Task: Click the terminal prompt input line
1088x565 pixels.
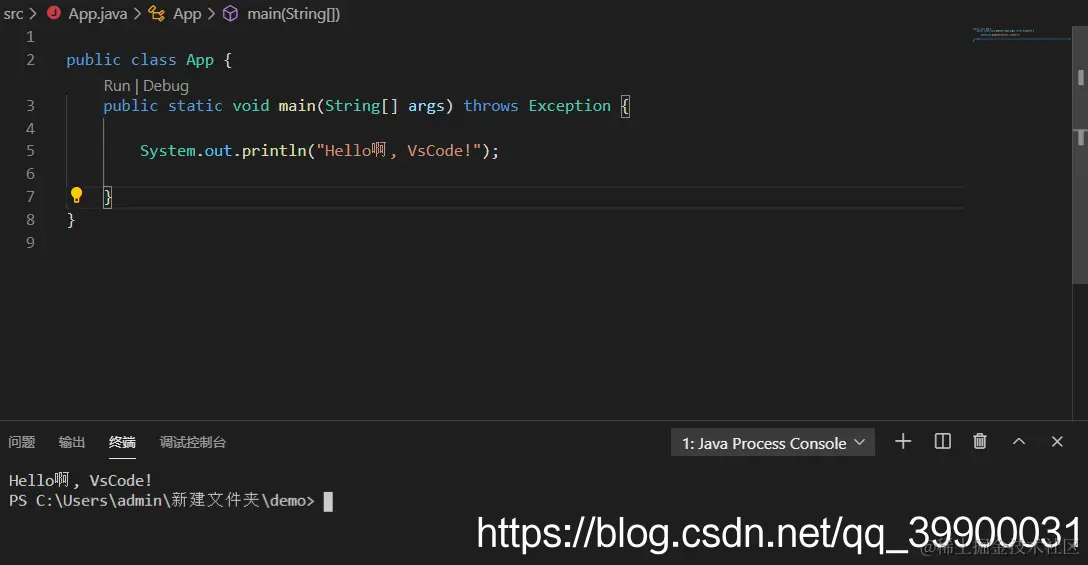Action: point(171,500)
